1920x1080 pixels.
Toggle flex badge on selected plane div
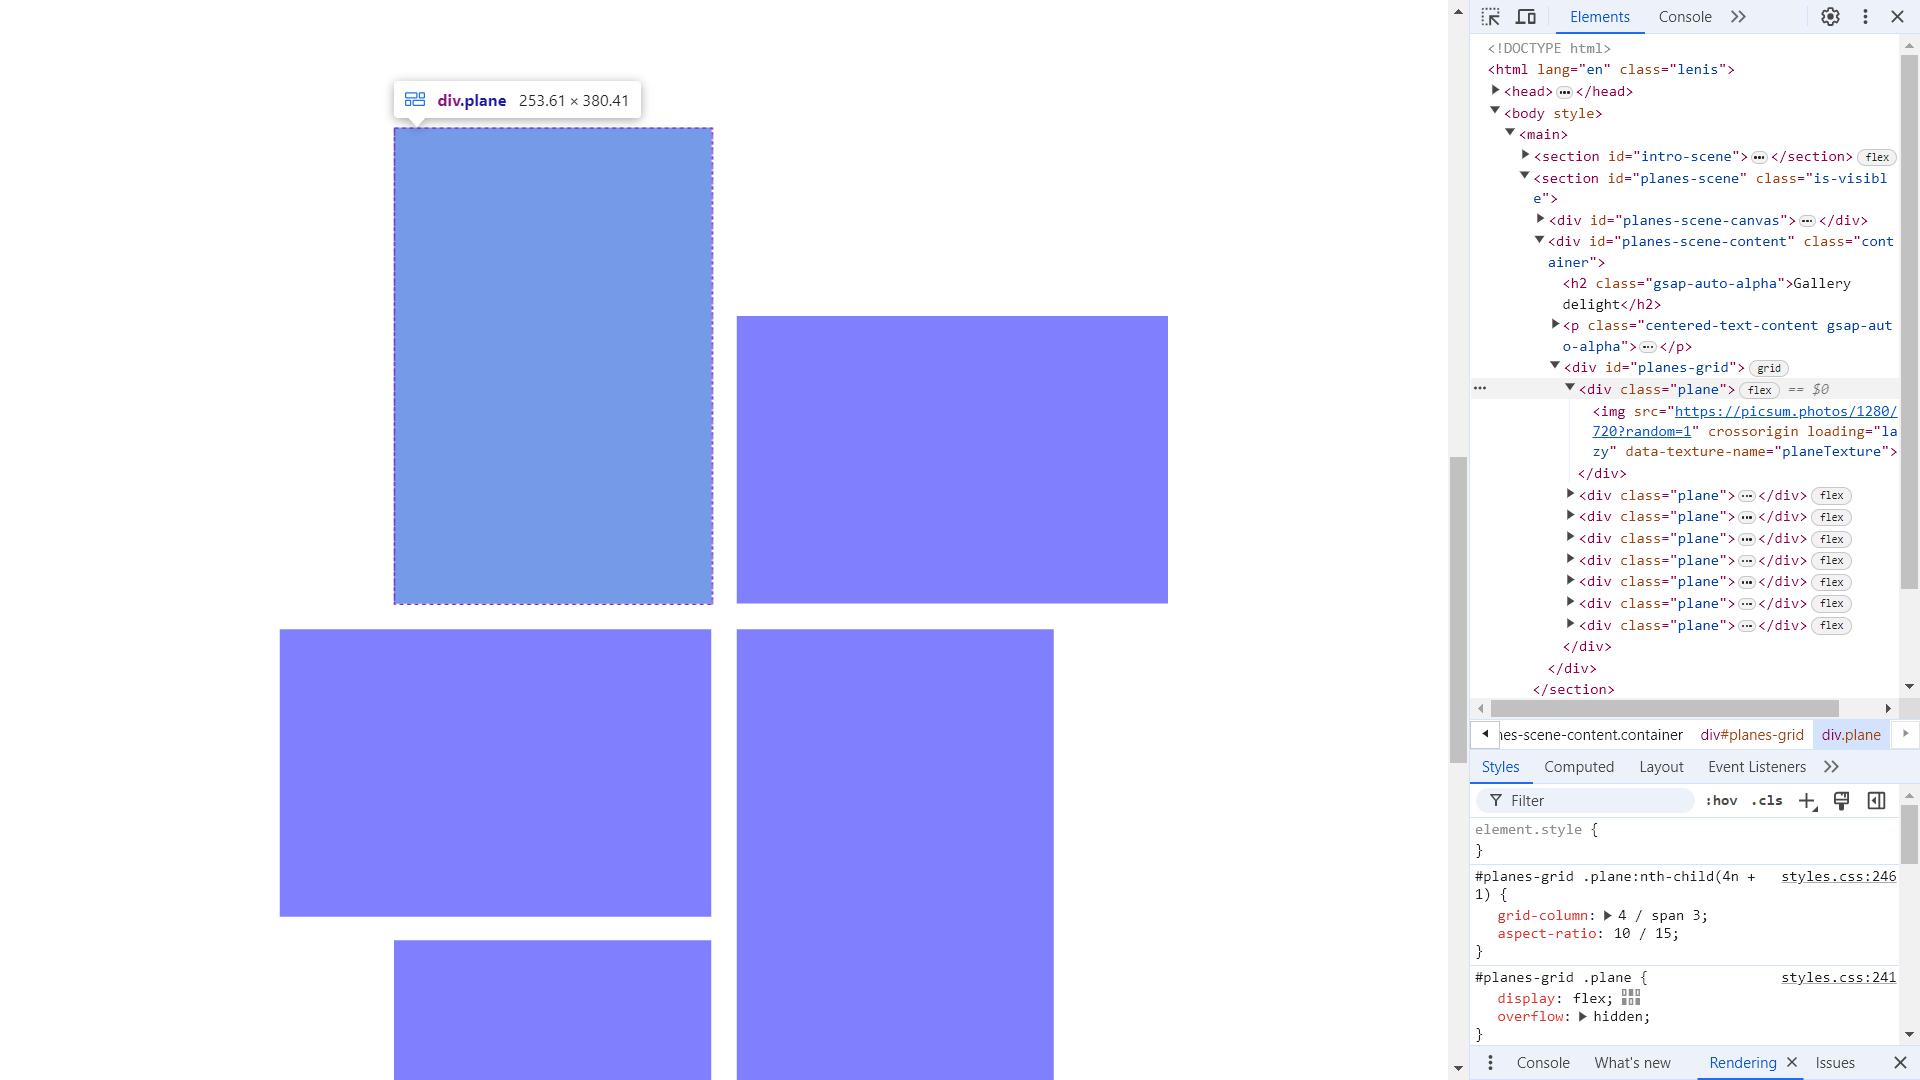tap(1759, 390)
